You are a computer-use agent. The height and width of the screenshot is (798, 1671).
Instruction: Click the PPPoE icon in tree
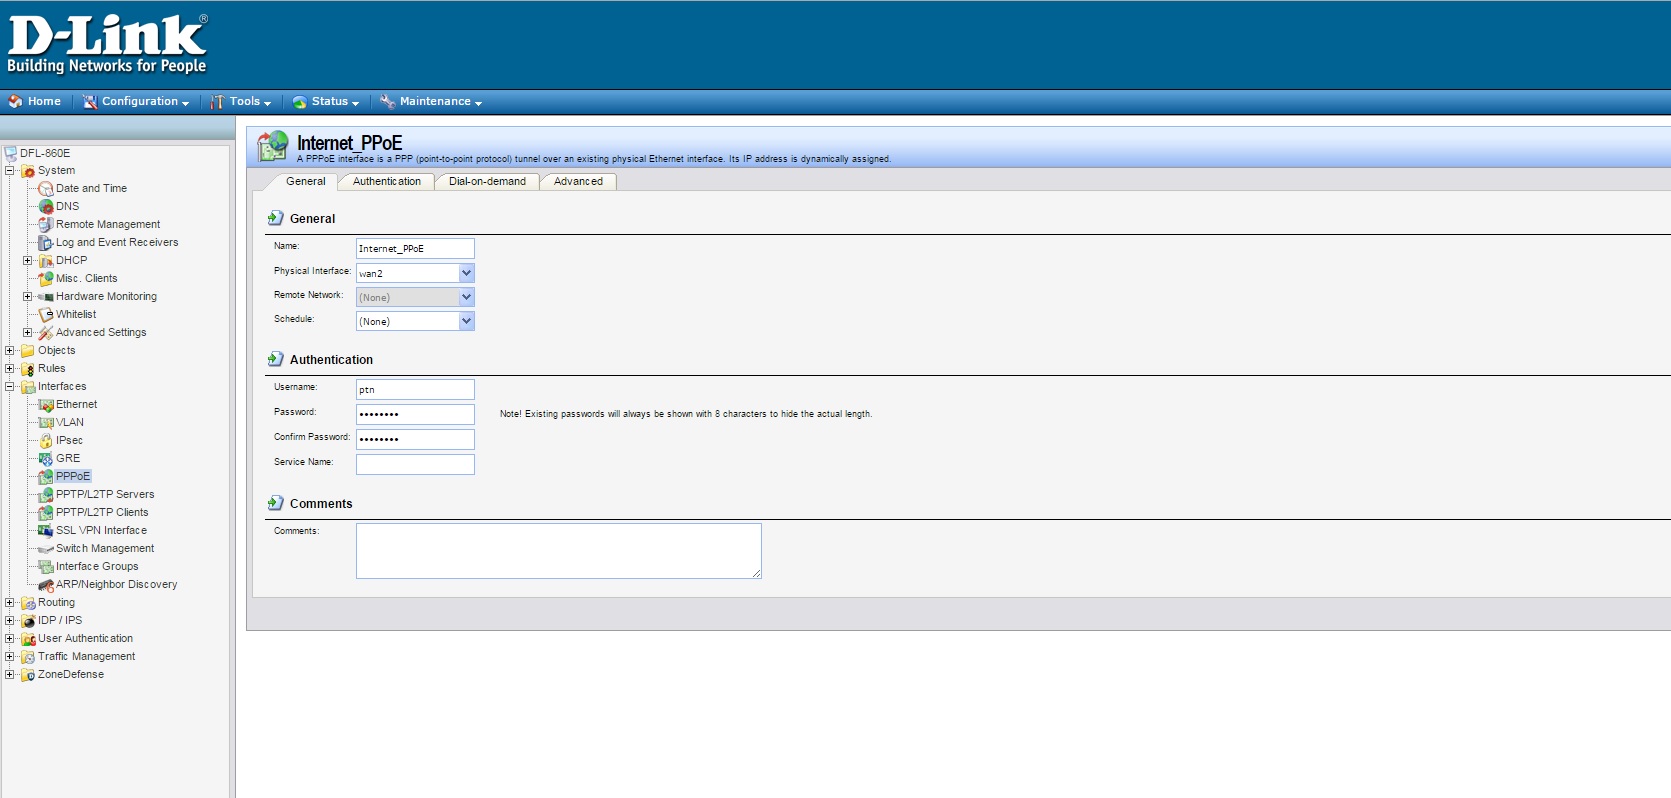click(x=46, y=477)
